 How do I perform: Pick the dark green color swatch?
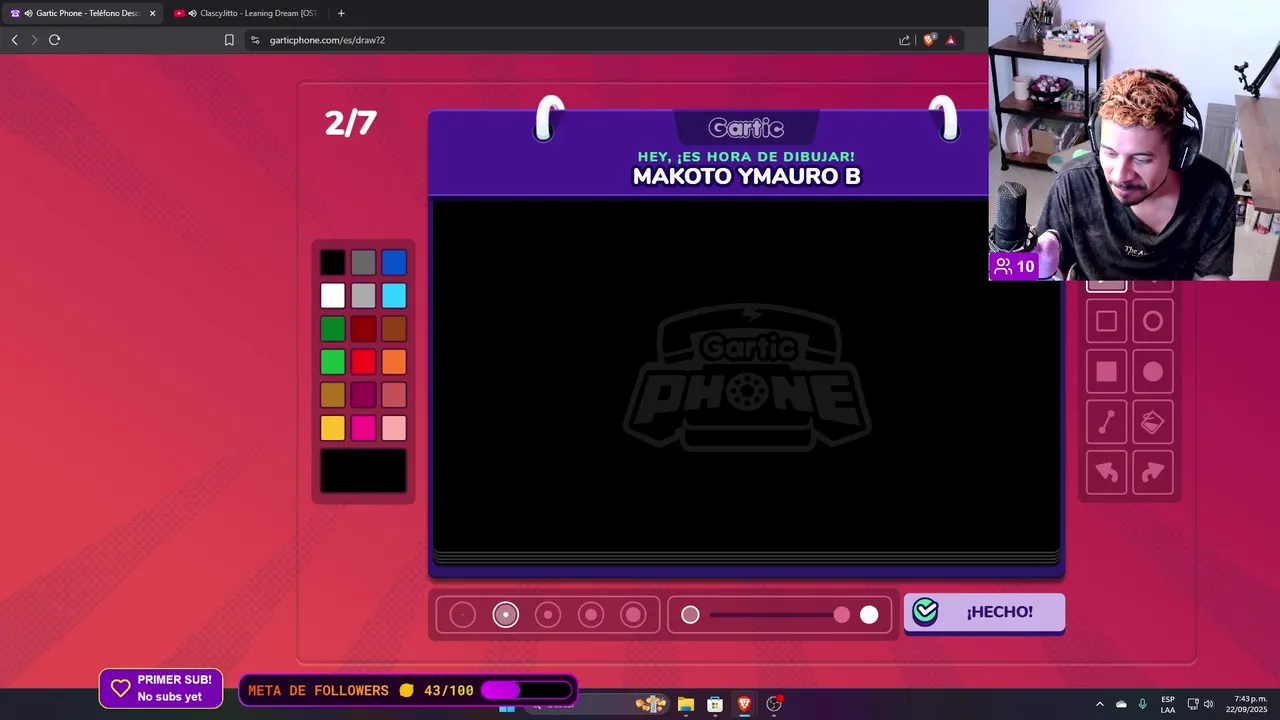333,329
